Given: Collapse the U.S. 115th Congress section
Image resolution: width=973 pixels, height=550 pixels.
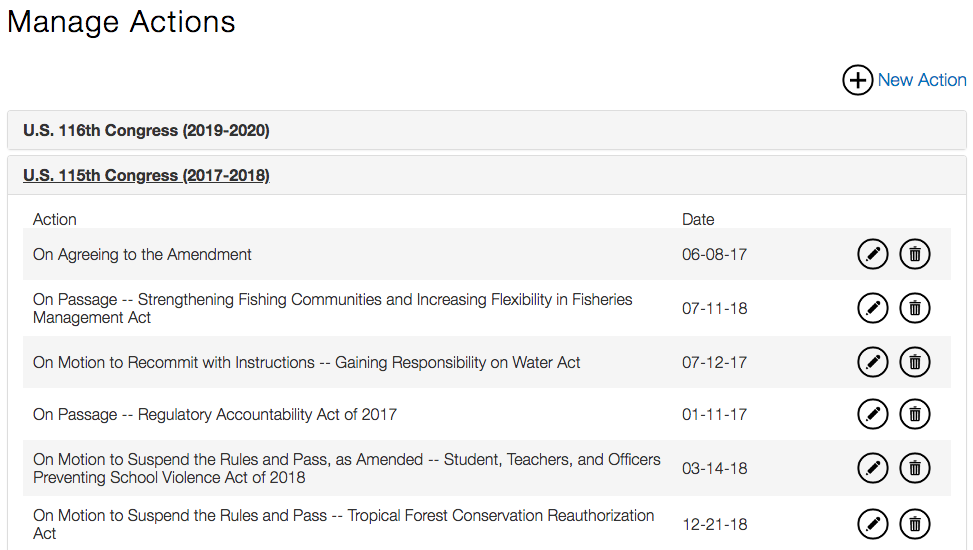Looking at the screenshot, I should tap(146, 176).
